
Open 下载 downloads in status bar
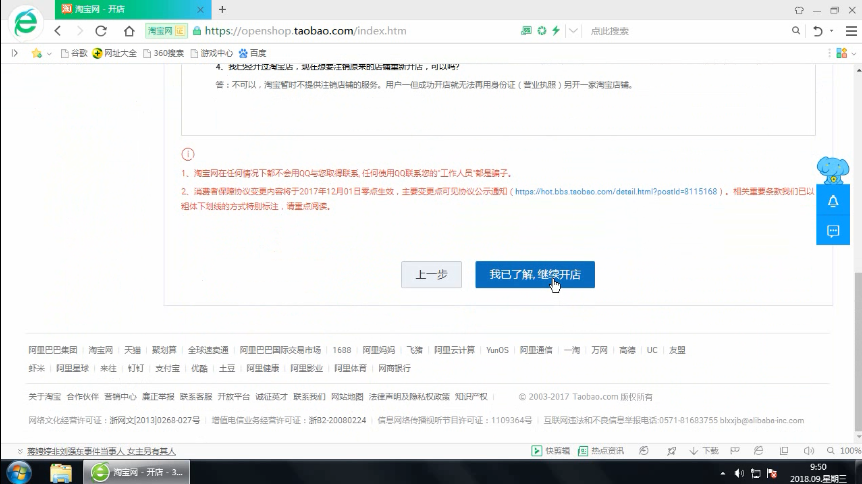704,450
